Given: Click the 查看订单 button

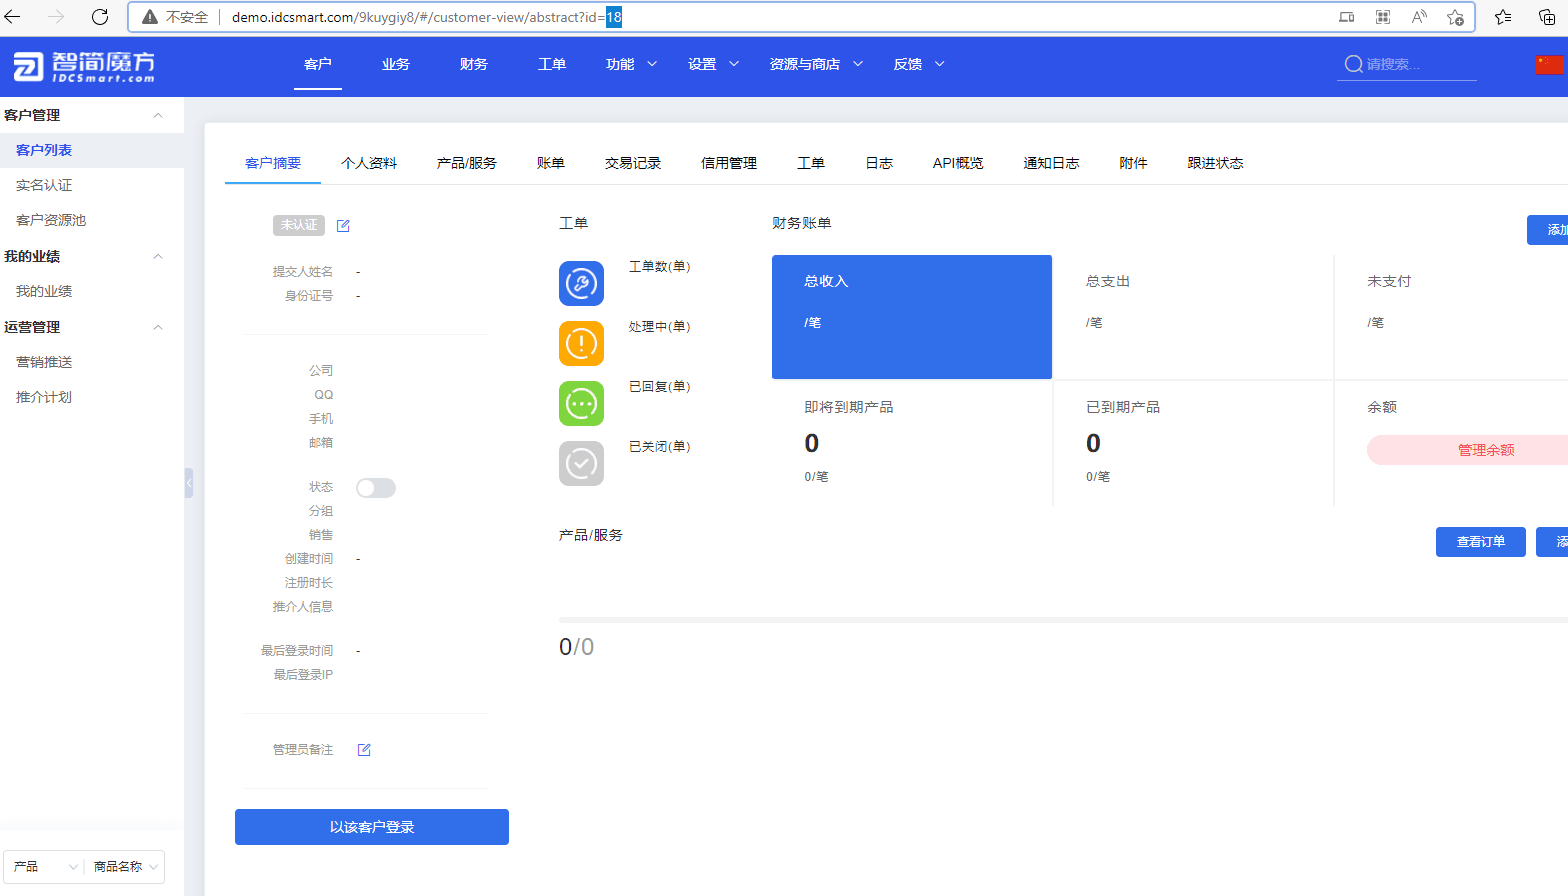Looking at the screenshot, I should 1481,542.
